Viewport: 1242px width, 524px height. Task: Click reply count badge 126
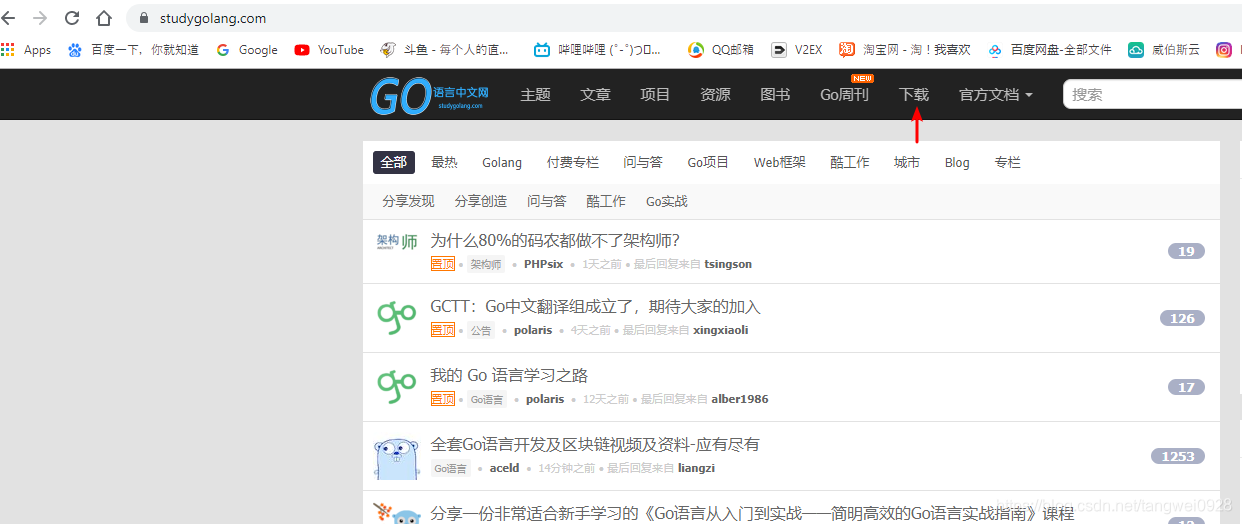(1182, 318)
